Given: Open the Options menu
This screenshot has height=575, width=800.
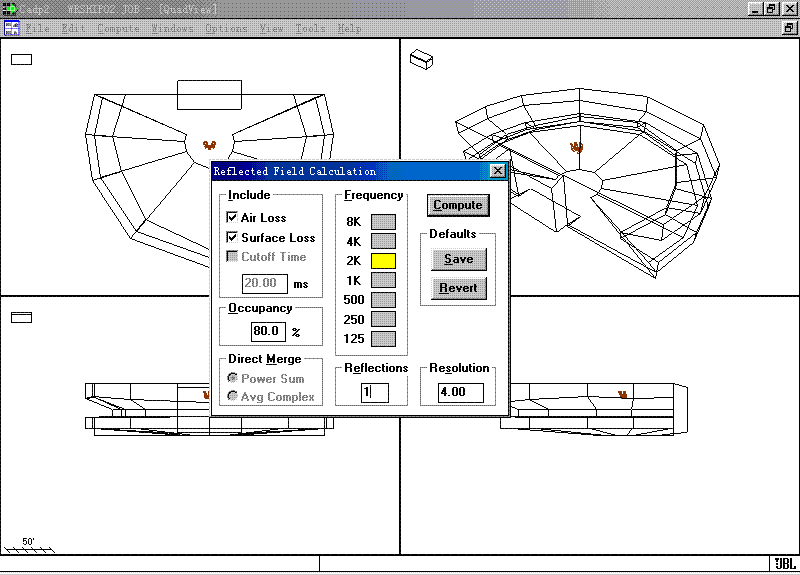Looking at the screenshot, I should pyautogui.click(x=226, y=28).
